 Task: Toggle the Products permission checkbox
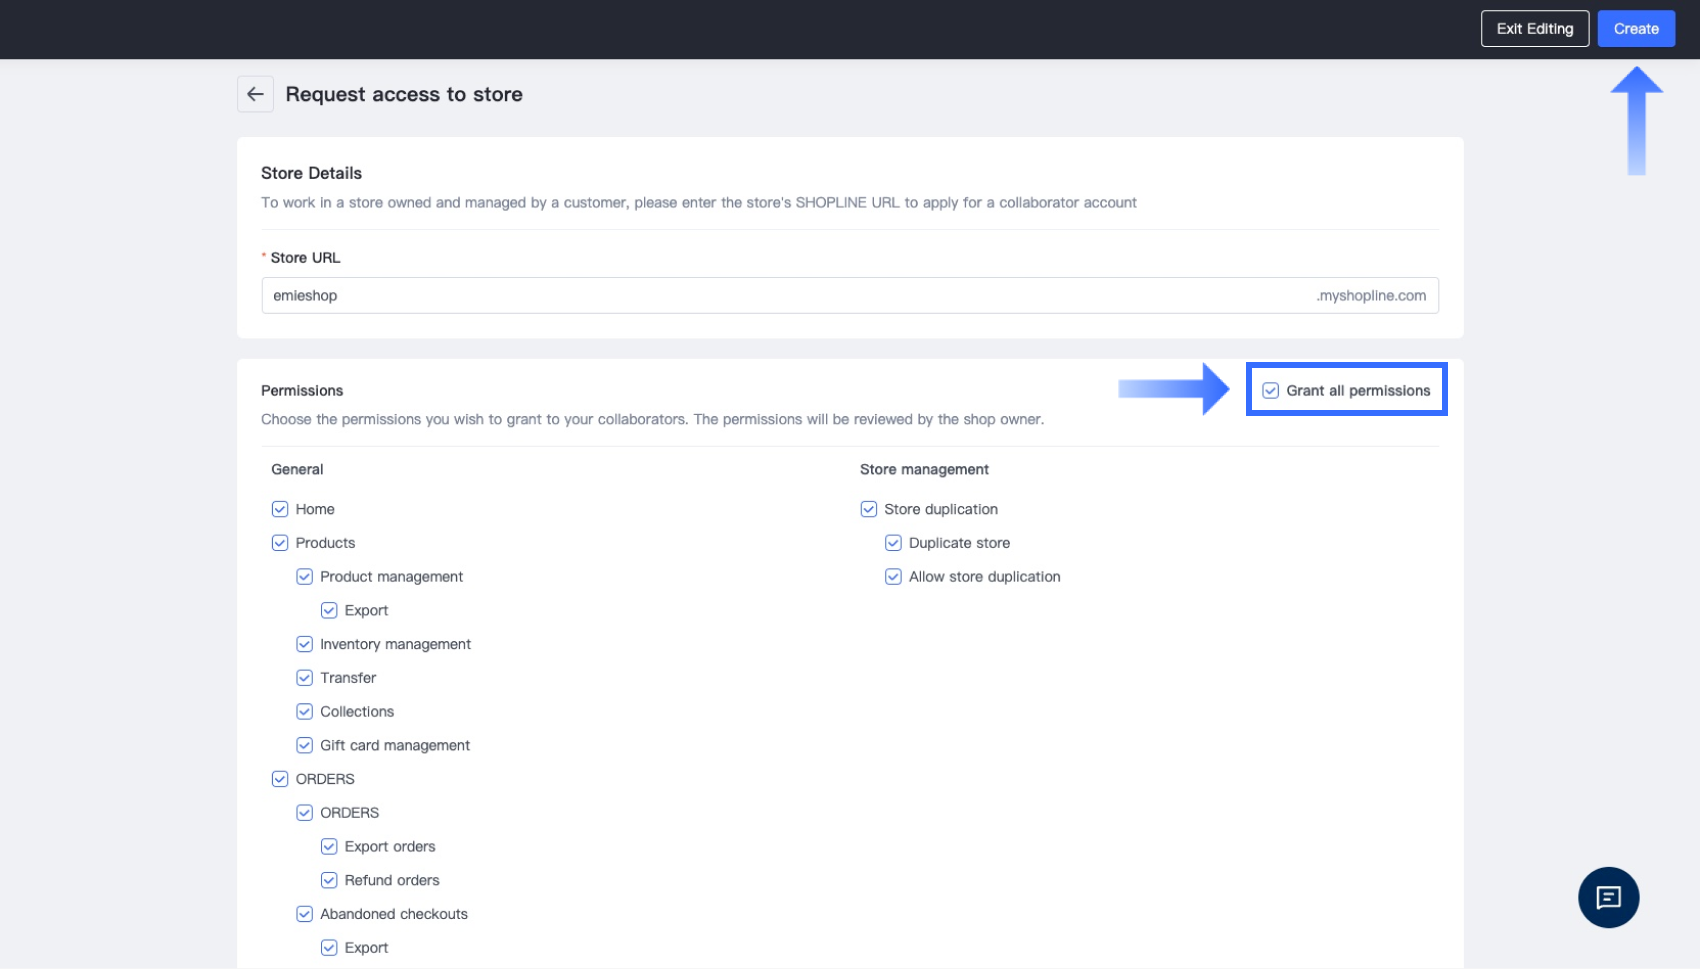tap(280, 543)
